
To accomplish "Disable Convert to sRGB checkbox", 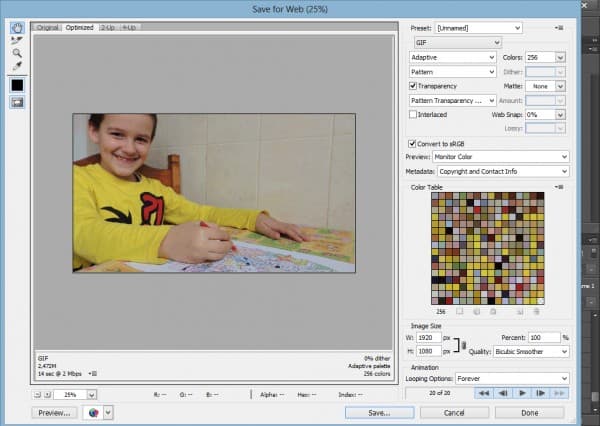I will coord(413,144).
